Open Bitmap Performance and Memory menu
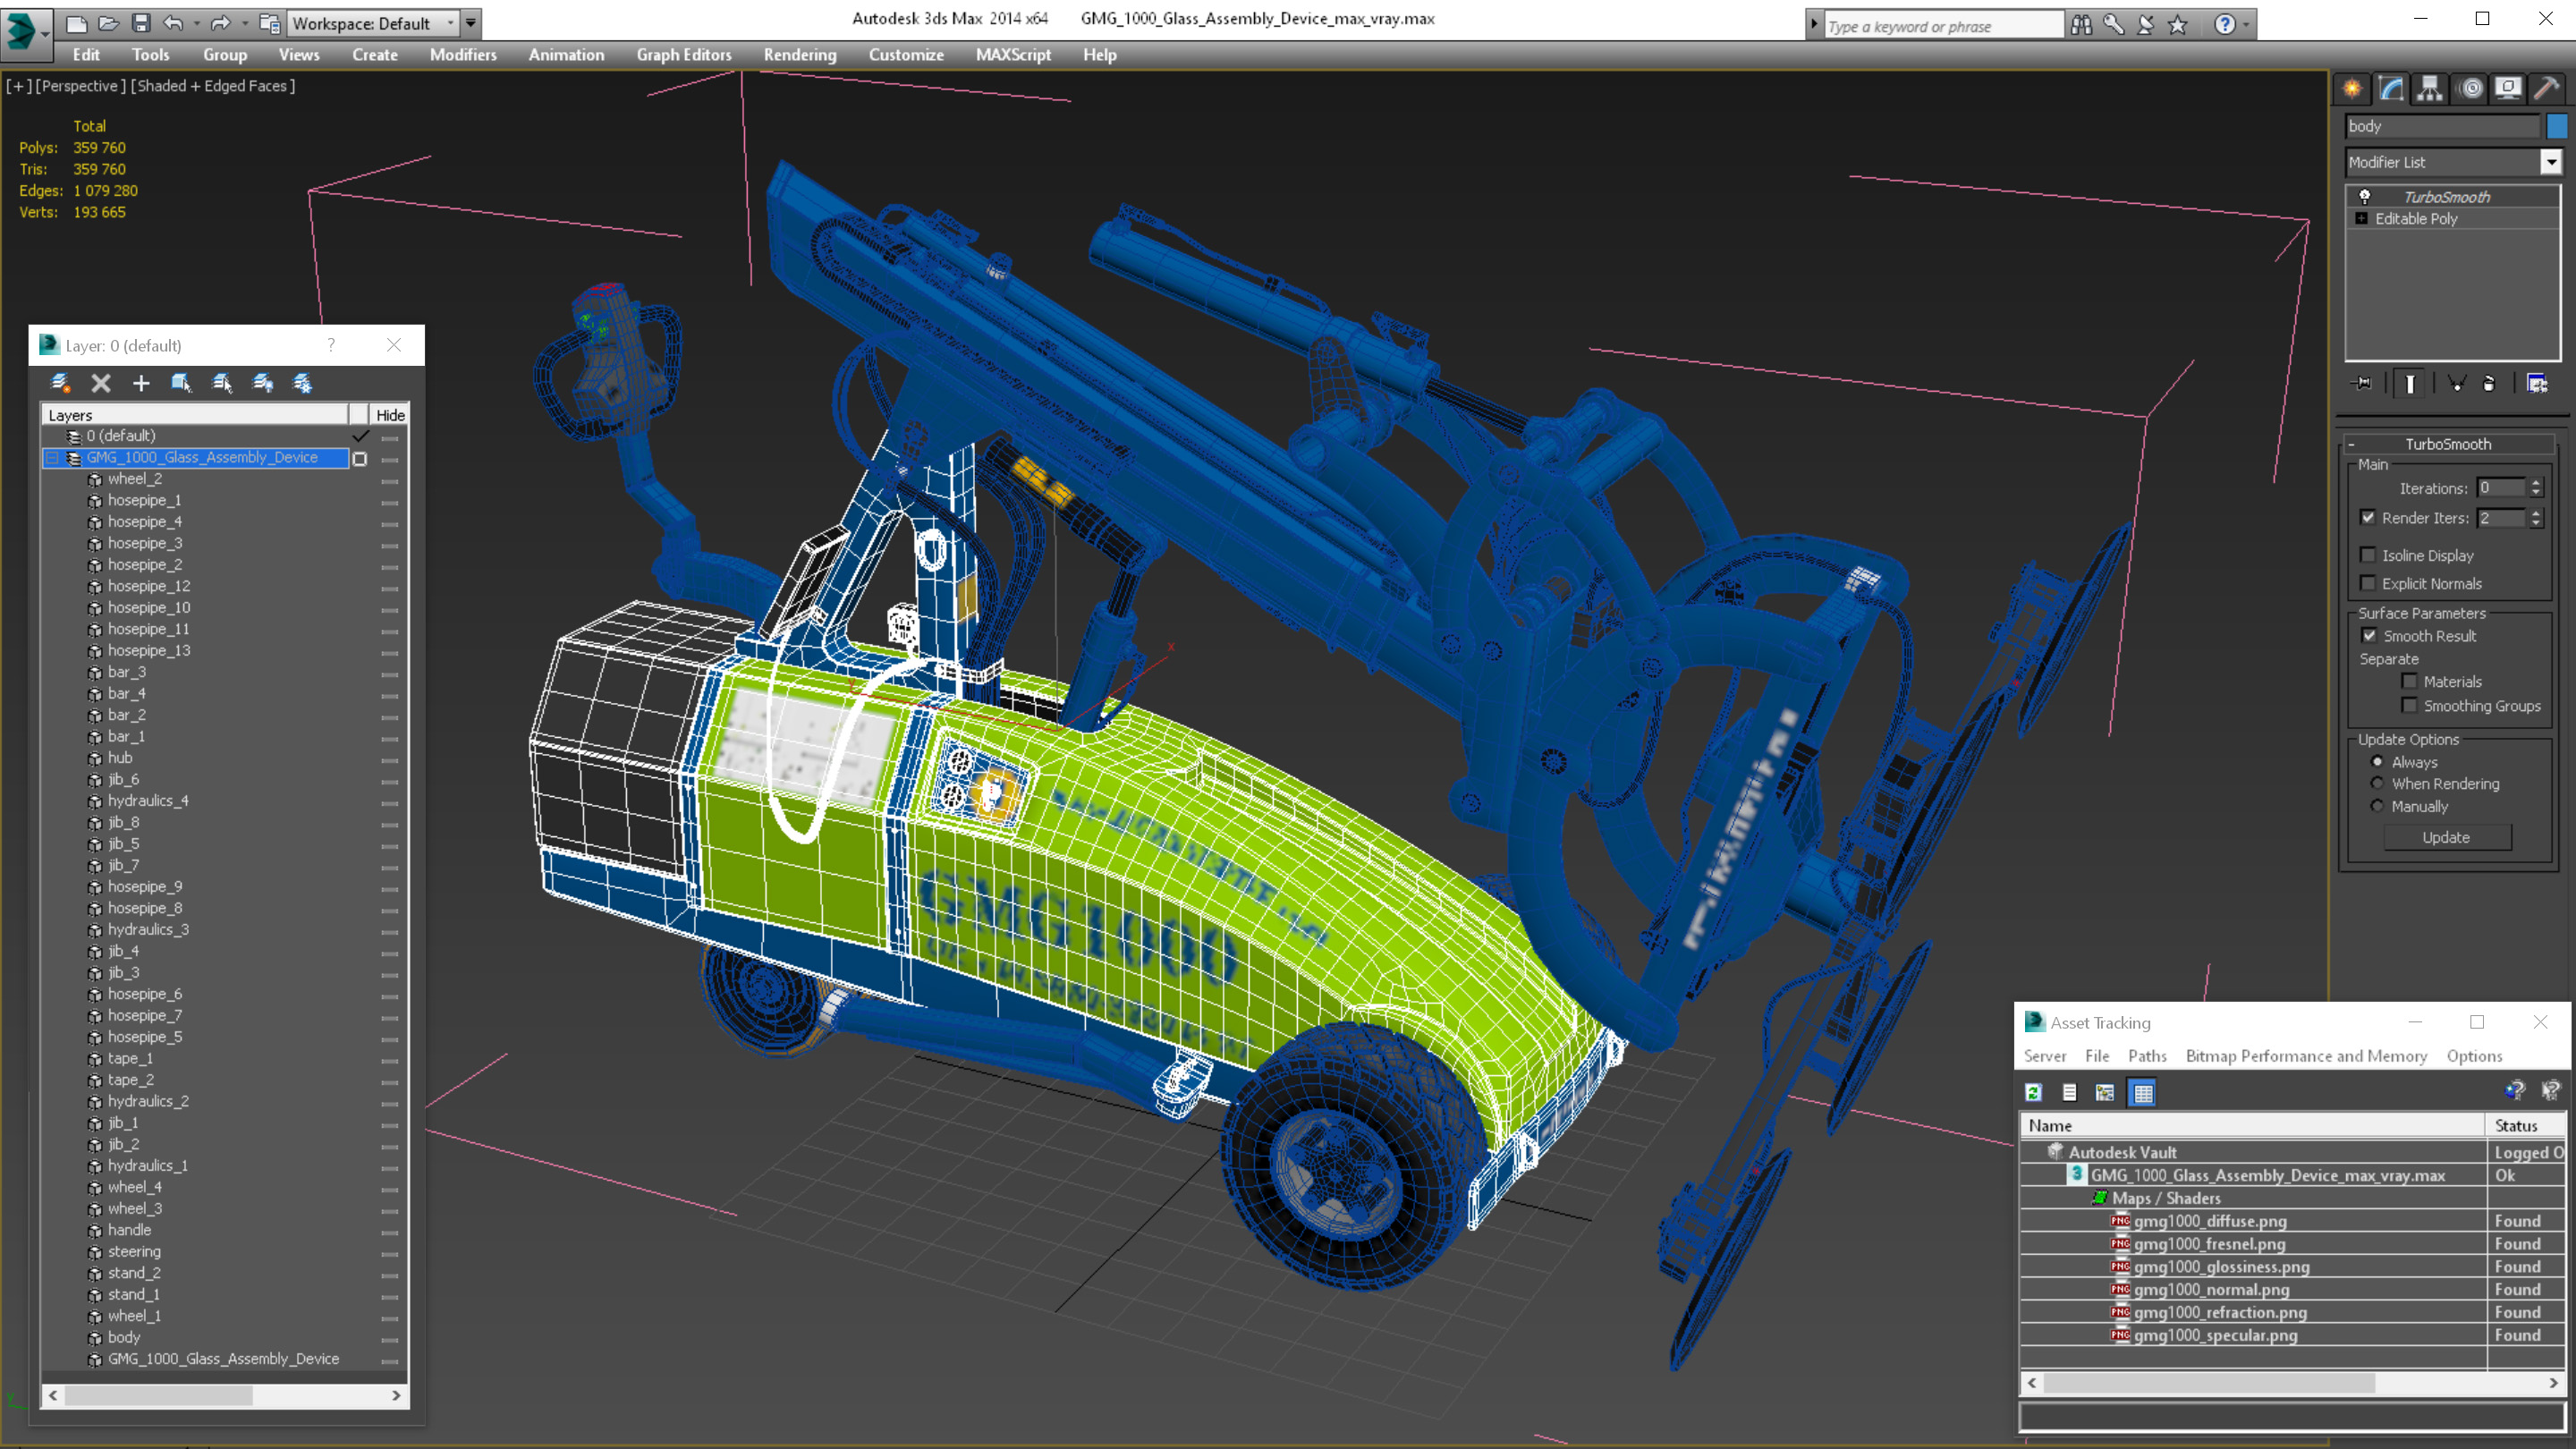Image resolution: width=2576 pixels, height=1449 pixels. click(x=2306, y=1056)
